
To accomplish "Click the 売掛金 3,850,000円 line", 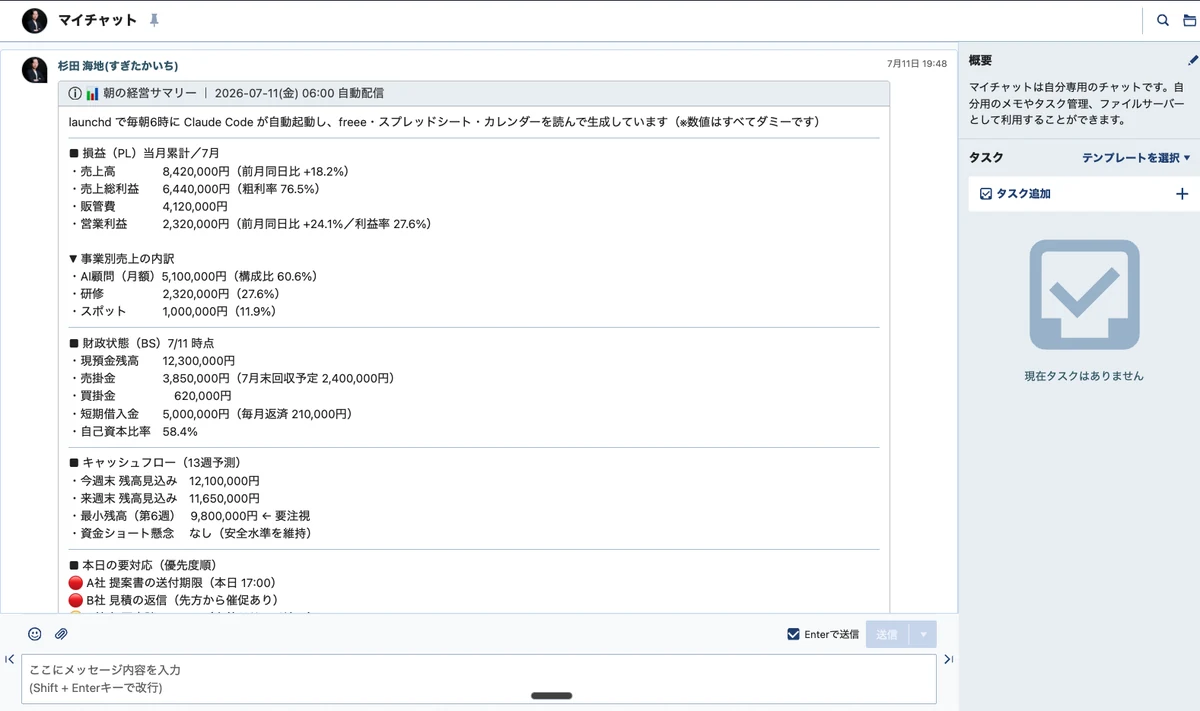I will (232, 379).
